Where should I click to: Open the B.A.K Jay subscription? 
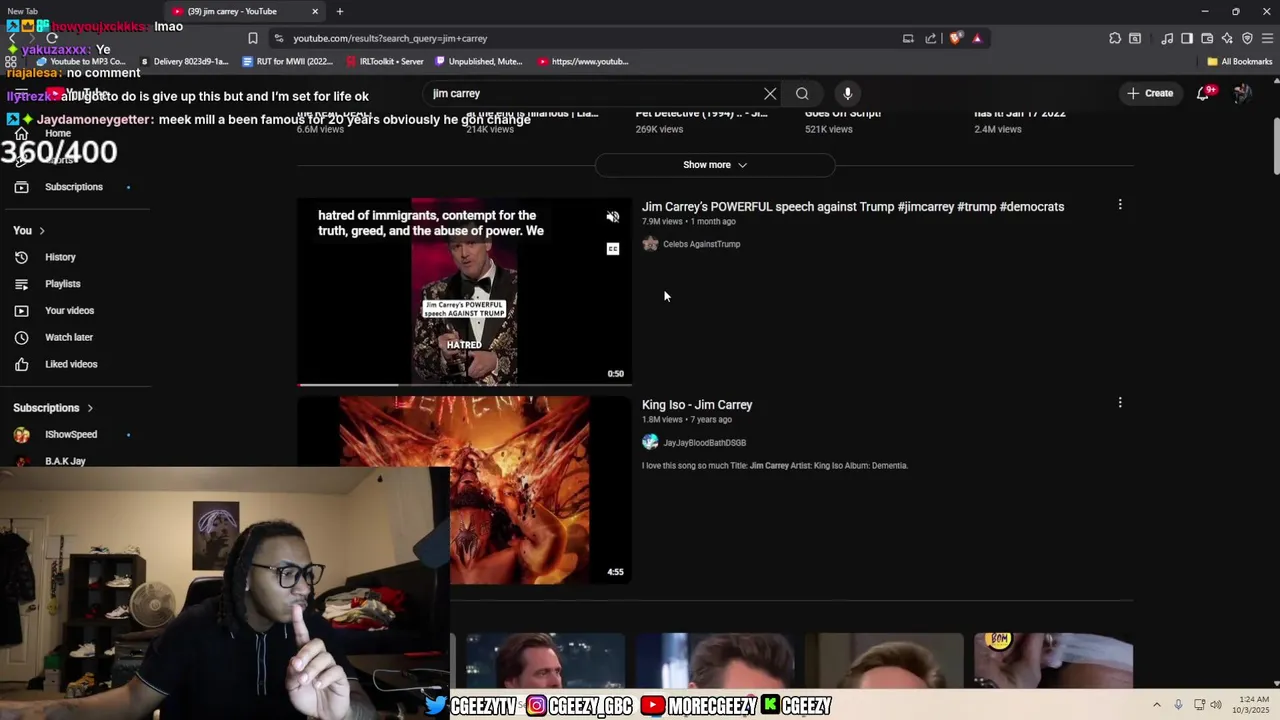point(65,461)
